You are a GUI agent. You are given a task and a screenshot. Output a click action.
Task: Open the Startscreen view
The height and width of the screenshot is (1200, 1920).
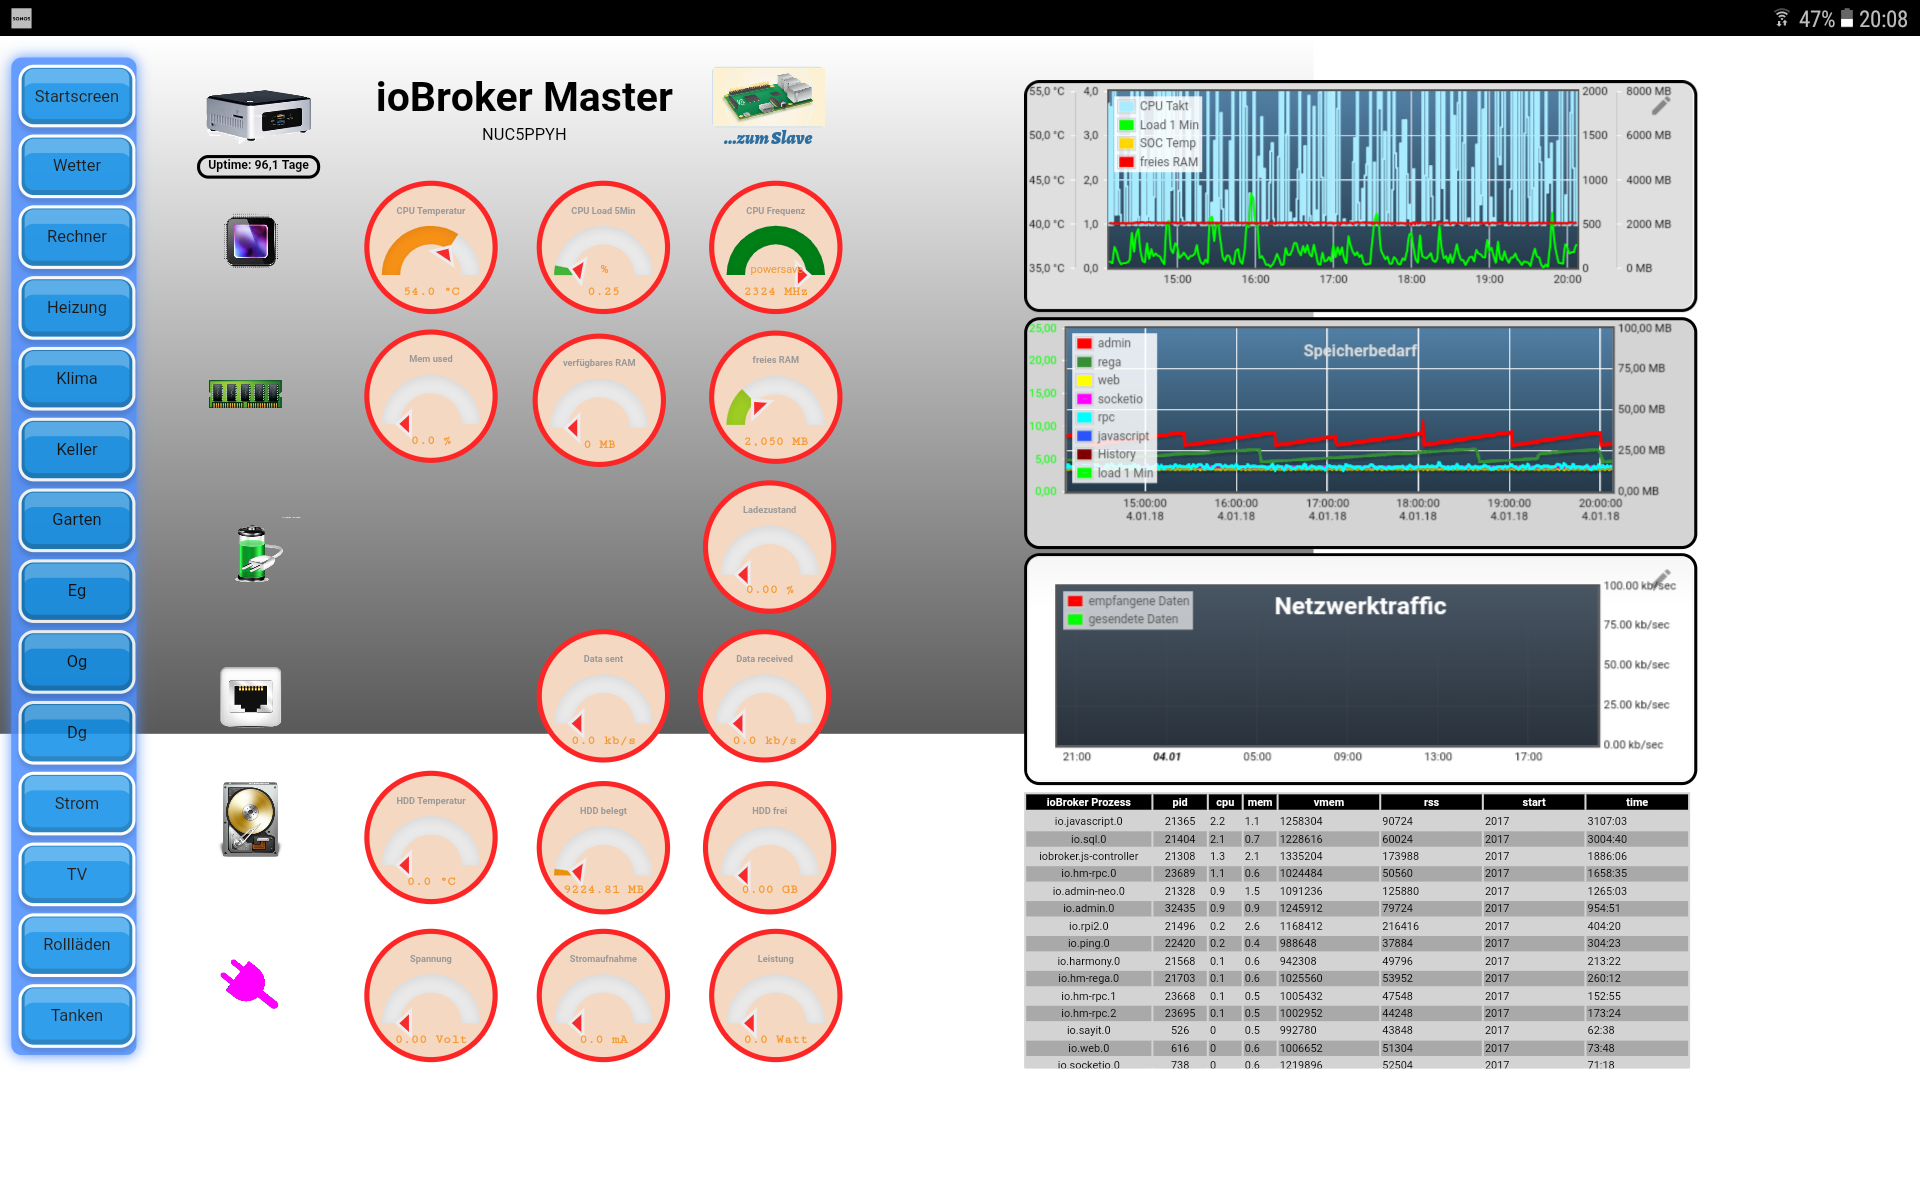click(77, 97)
